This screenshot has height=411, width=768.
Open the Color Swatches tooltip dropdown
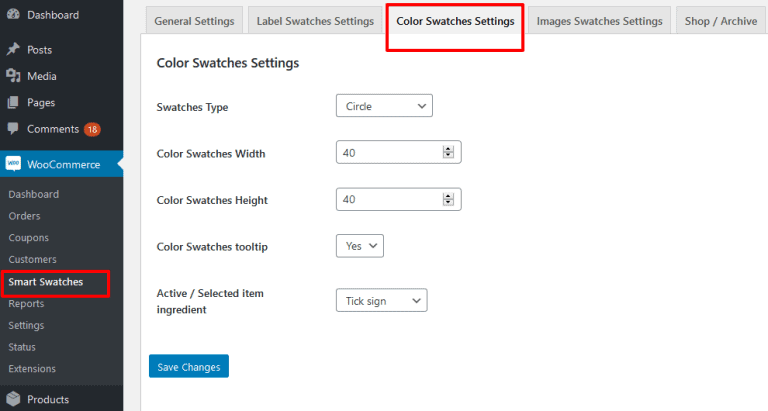click(360, 246)
